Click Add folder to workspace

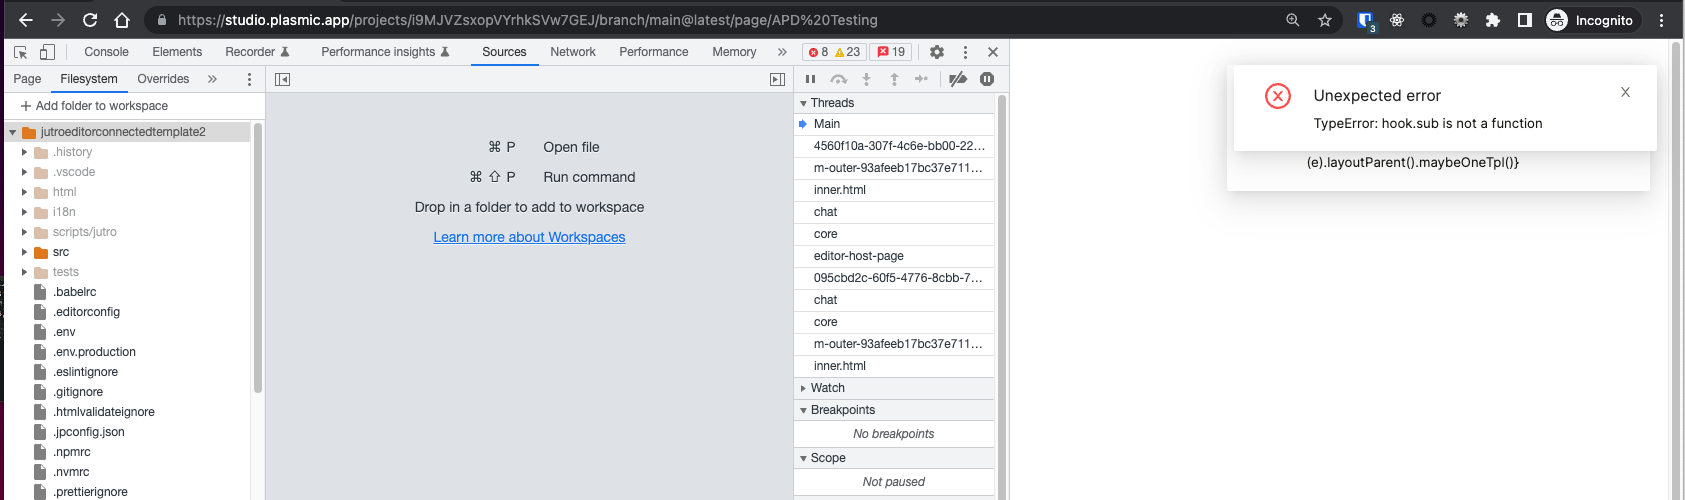click(x=94, y=106)
